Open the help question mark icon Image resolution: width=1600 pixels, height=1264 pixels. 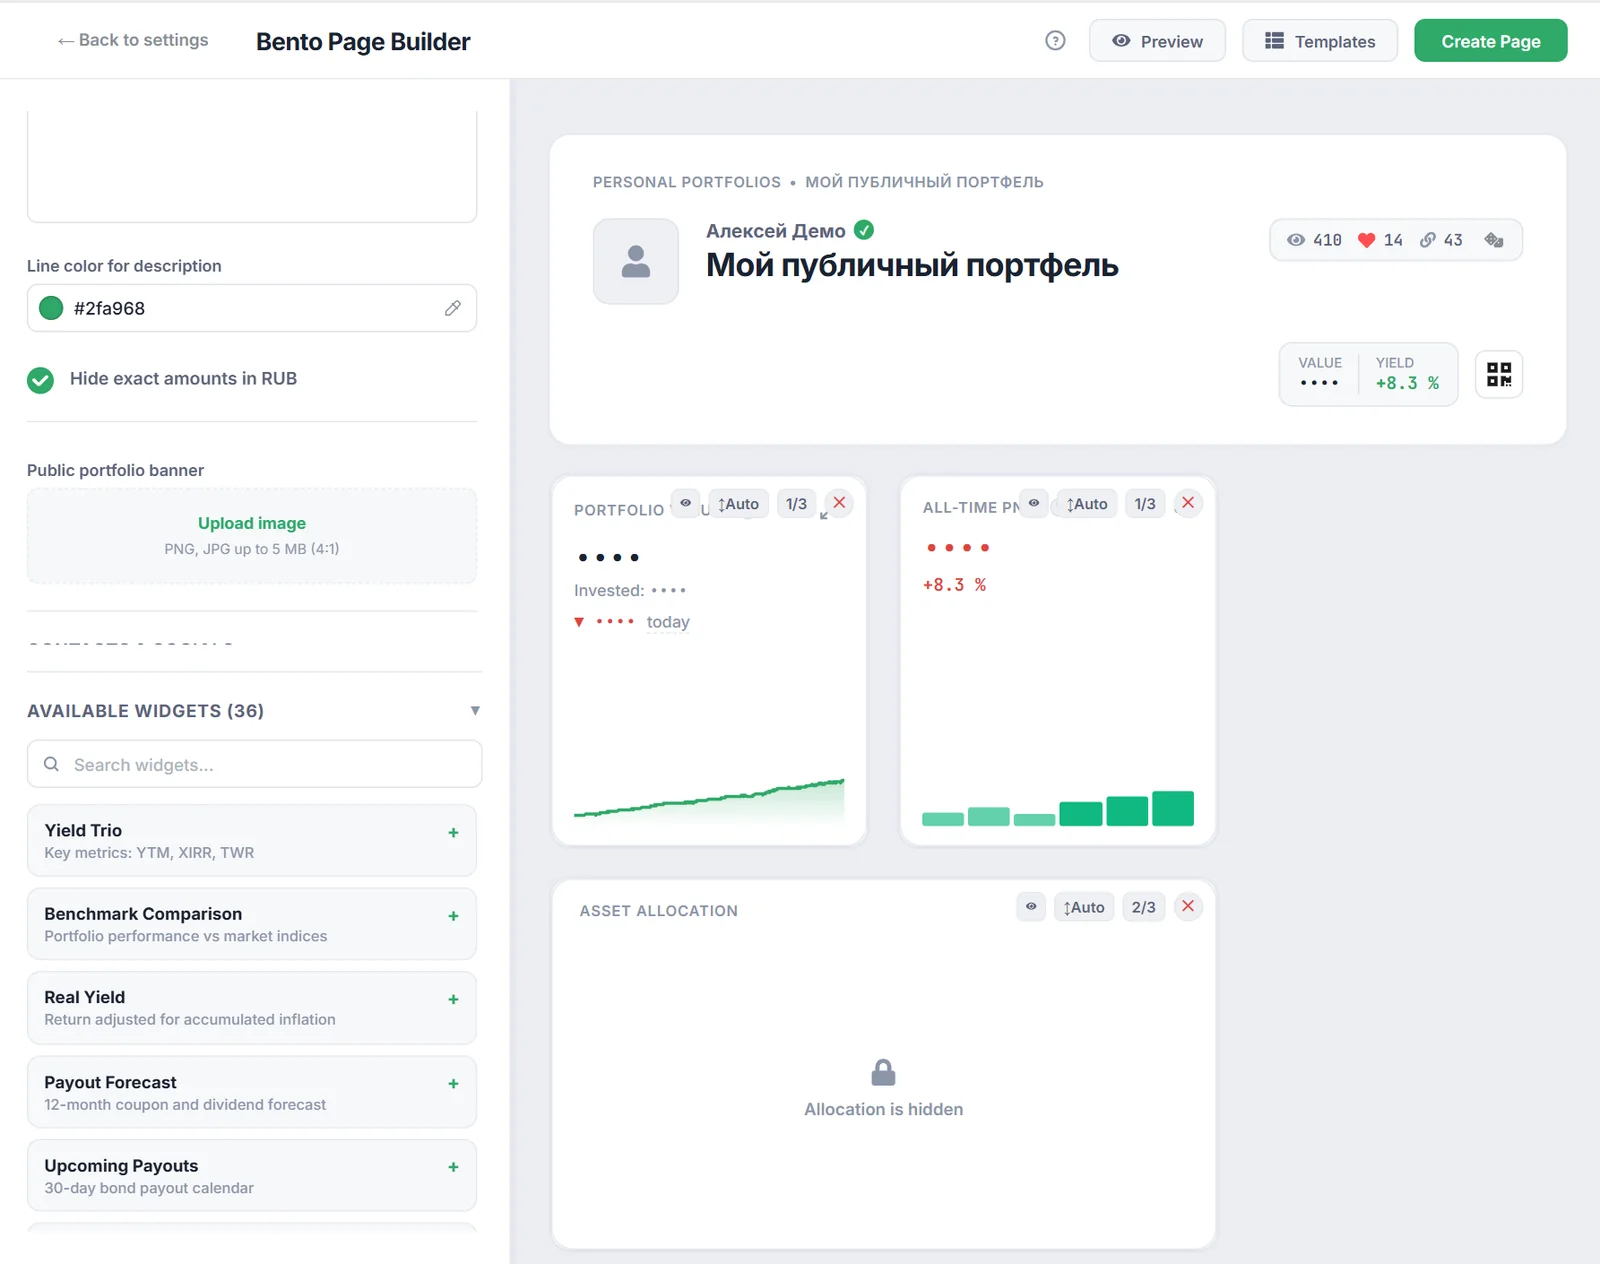coord(1055,41)
